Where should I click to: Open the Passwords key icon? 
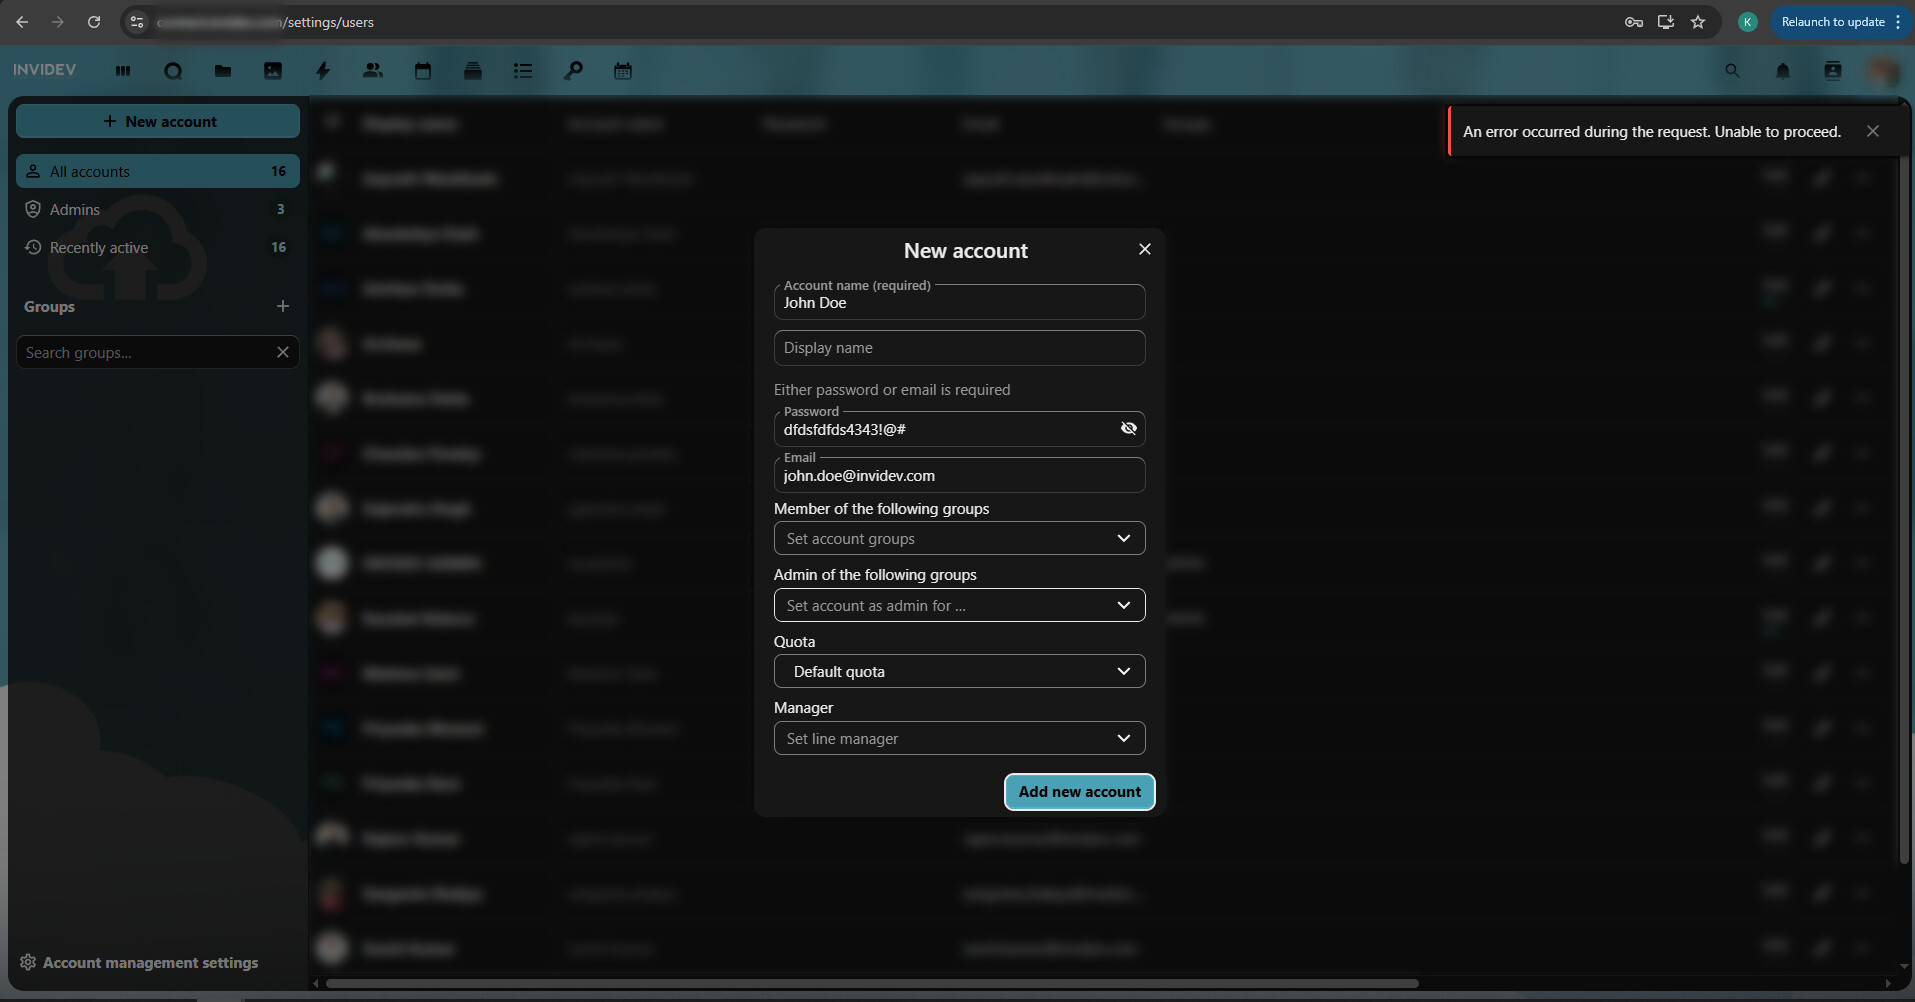[x=573, y=71]
